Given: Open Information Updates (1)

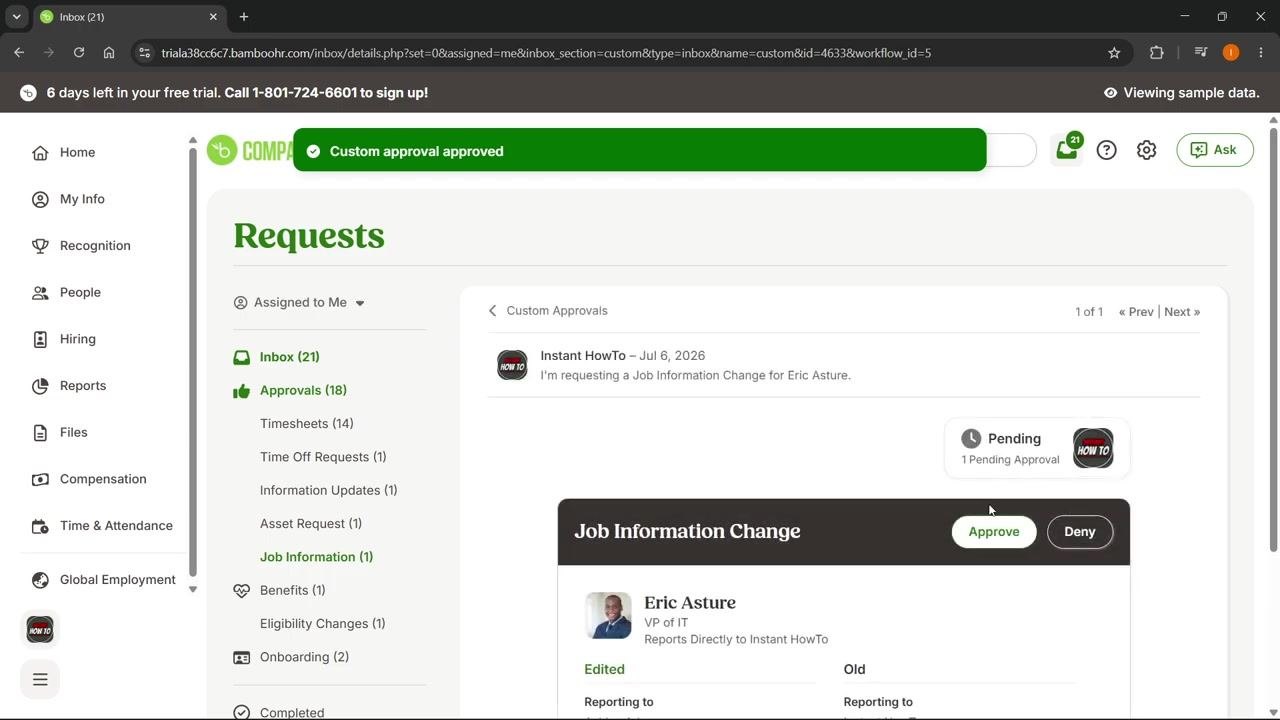Looking at the screenshot, I should click(x=328, y=490).
